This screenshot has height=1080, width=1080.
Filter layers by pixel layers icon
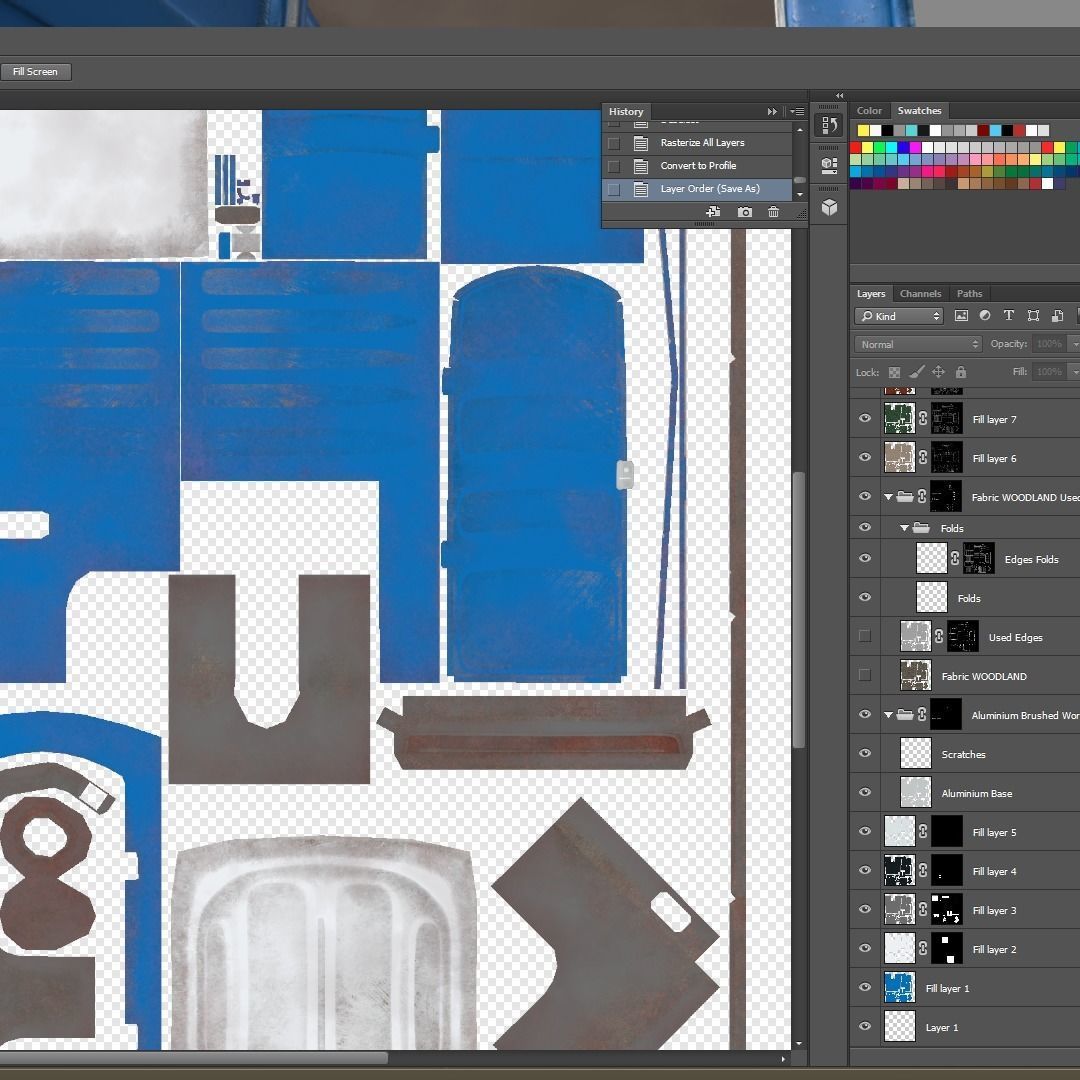[x=961, y=315]
